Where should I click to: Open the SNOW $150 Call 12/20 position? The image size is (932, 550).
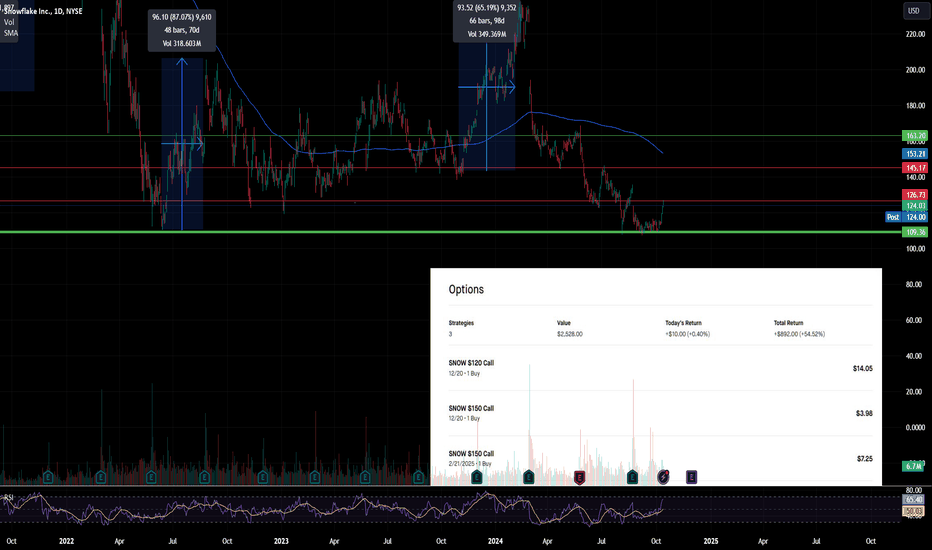click(660, 413)
